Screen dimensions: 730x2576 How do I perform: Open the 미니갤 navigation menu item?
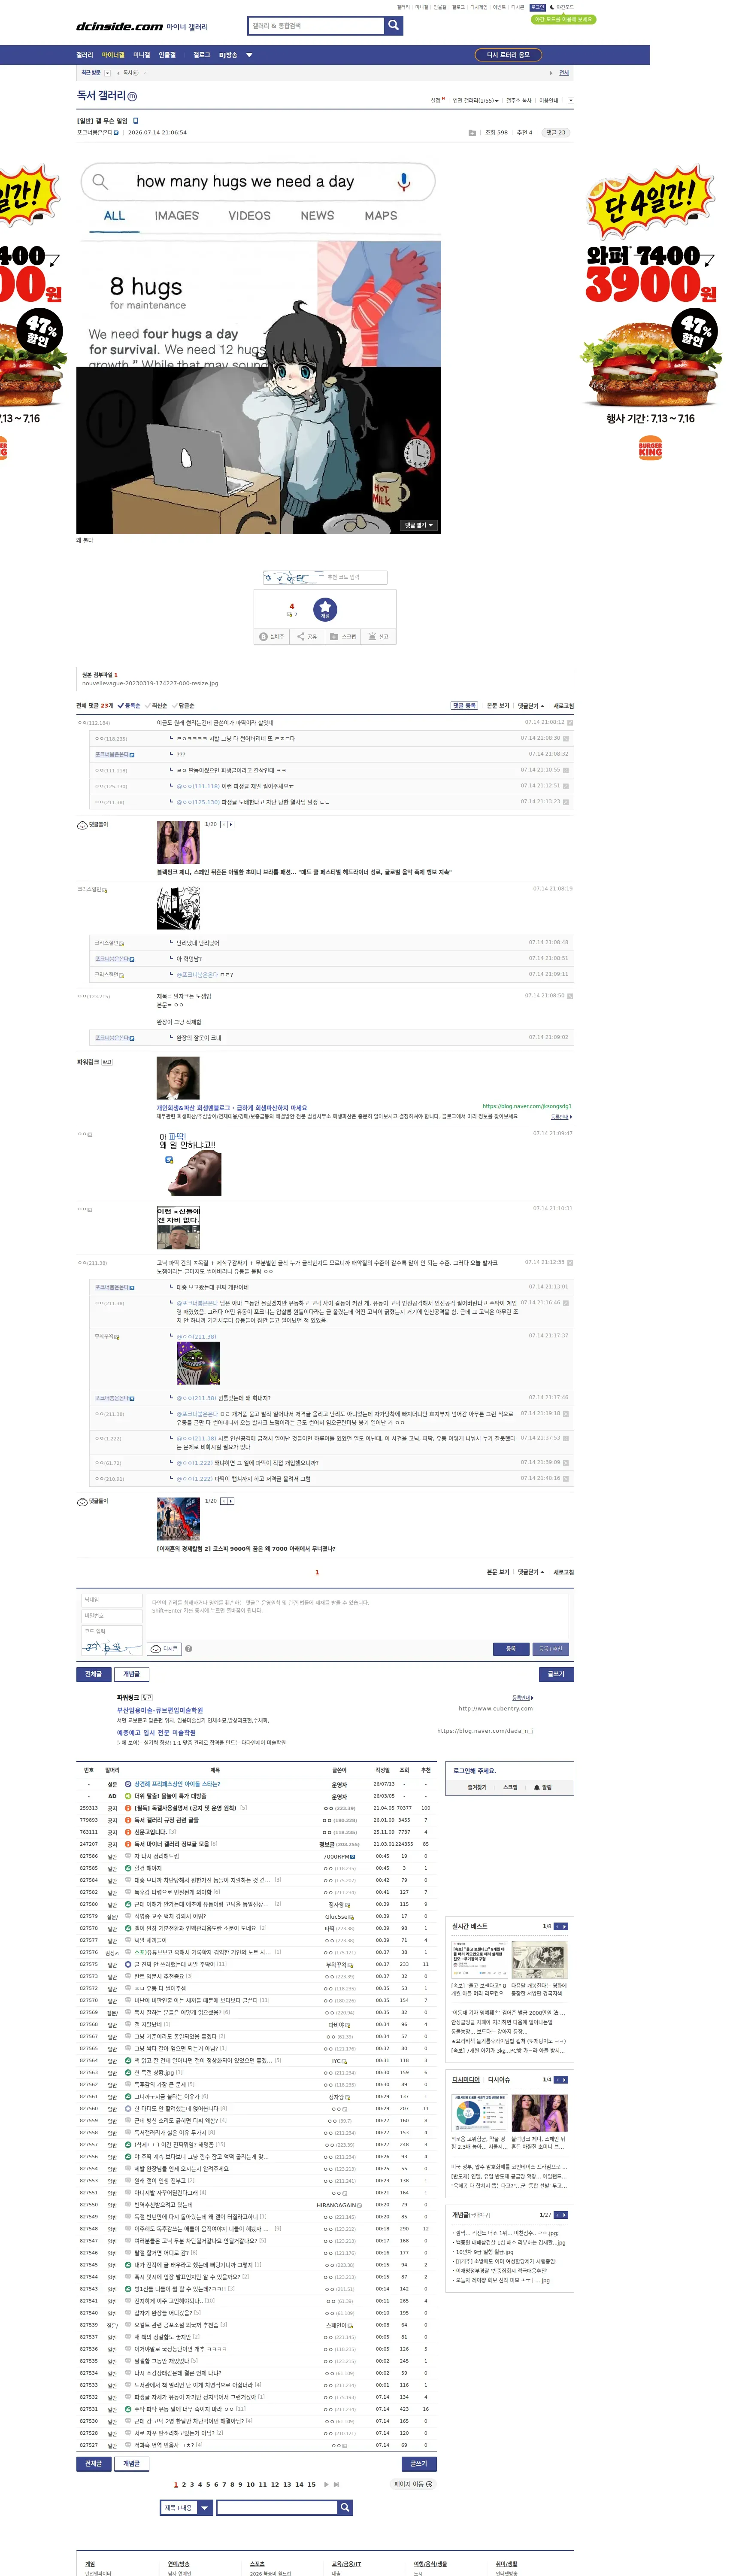point(141,55)
